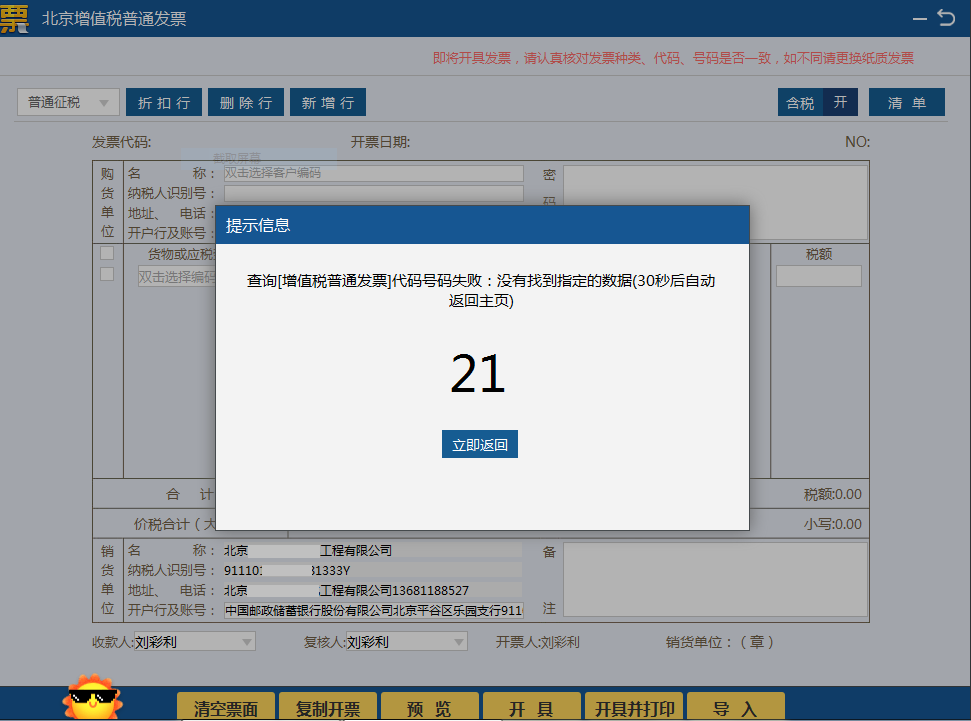
Task: Open the 清单 list button
Action: click(906, 102)
